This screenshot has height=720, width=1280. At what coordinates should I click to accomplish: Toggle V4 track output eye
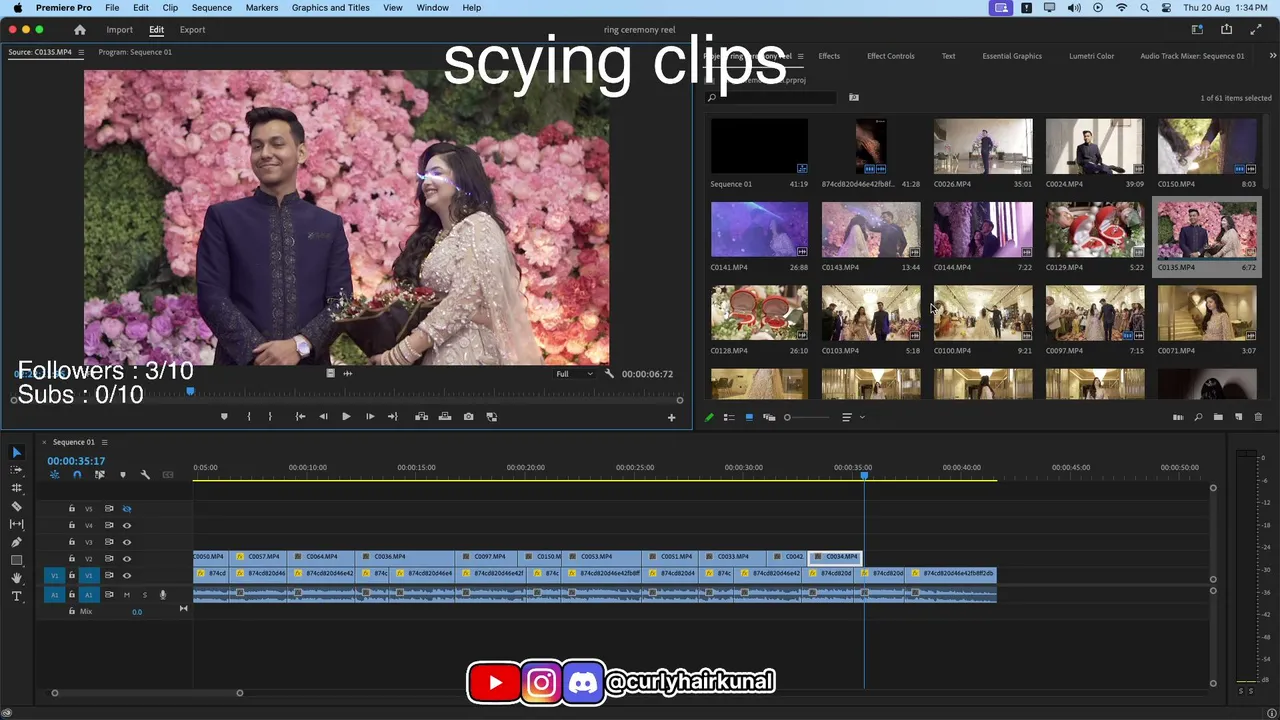(127, 525)
